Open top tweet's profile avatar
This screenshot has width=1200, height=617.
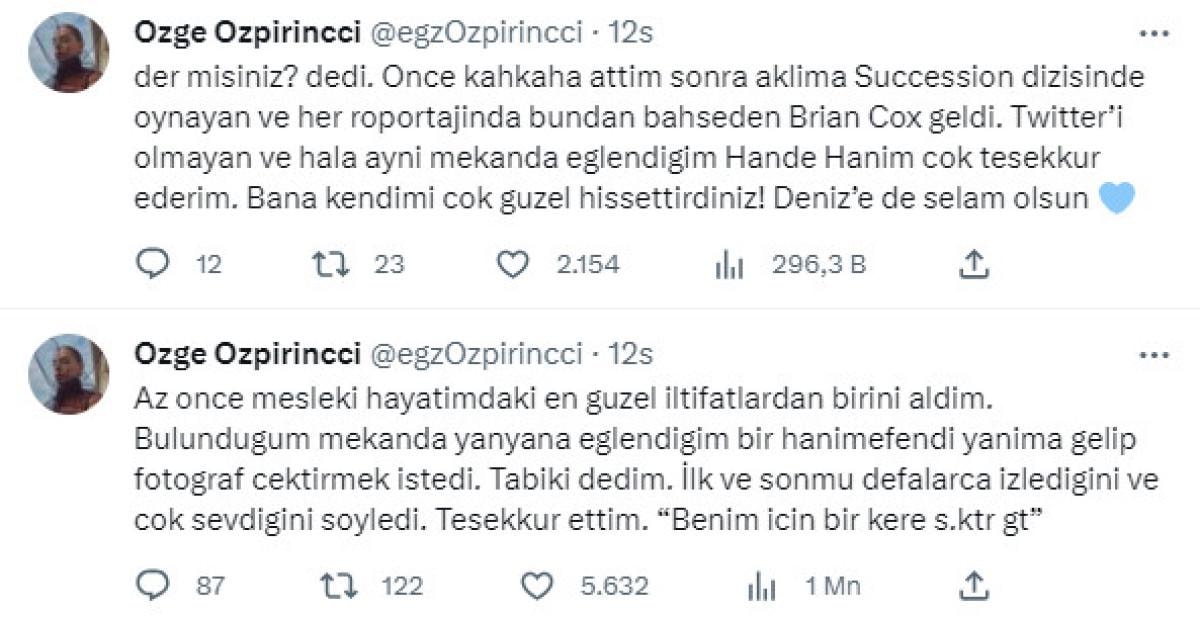(x=69, y=53)
